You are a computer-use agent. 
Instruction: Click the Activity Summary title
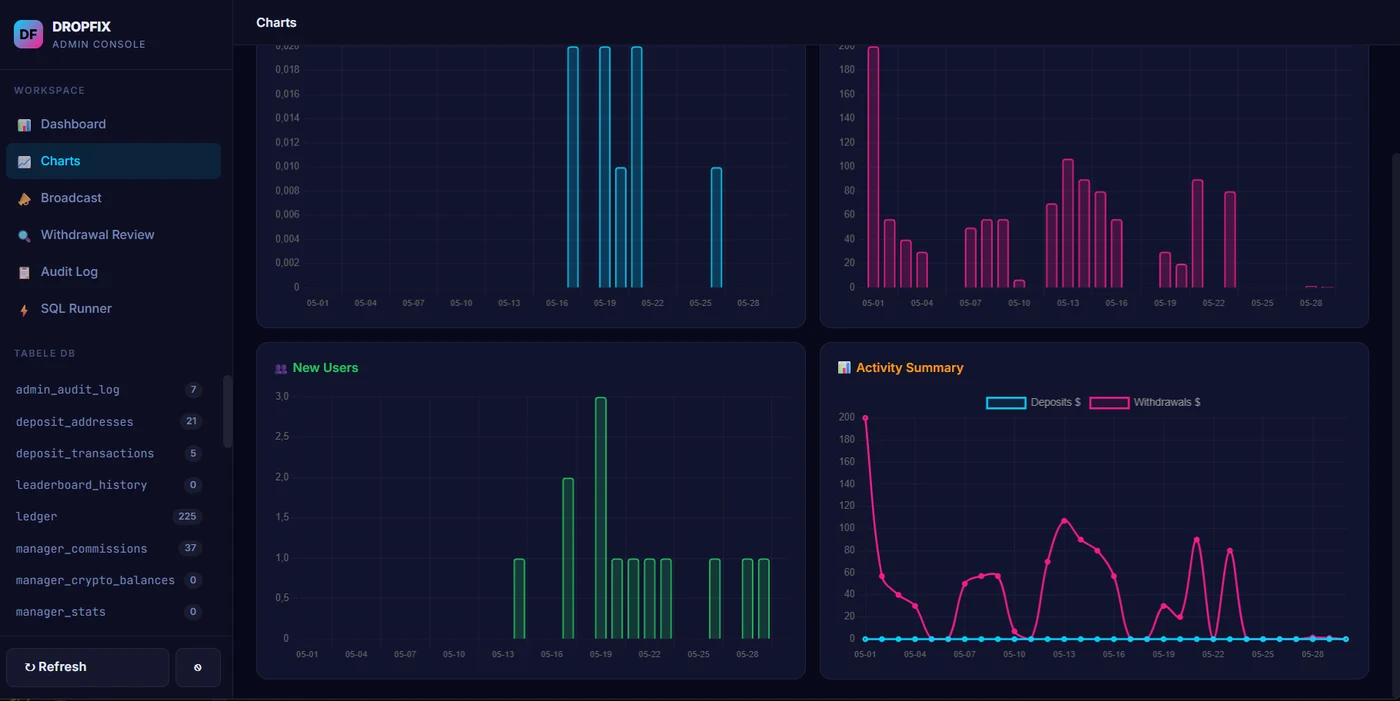tap(910, 368)
